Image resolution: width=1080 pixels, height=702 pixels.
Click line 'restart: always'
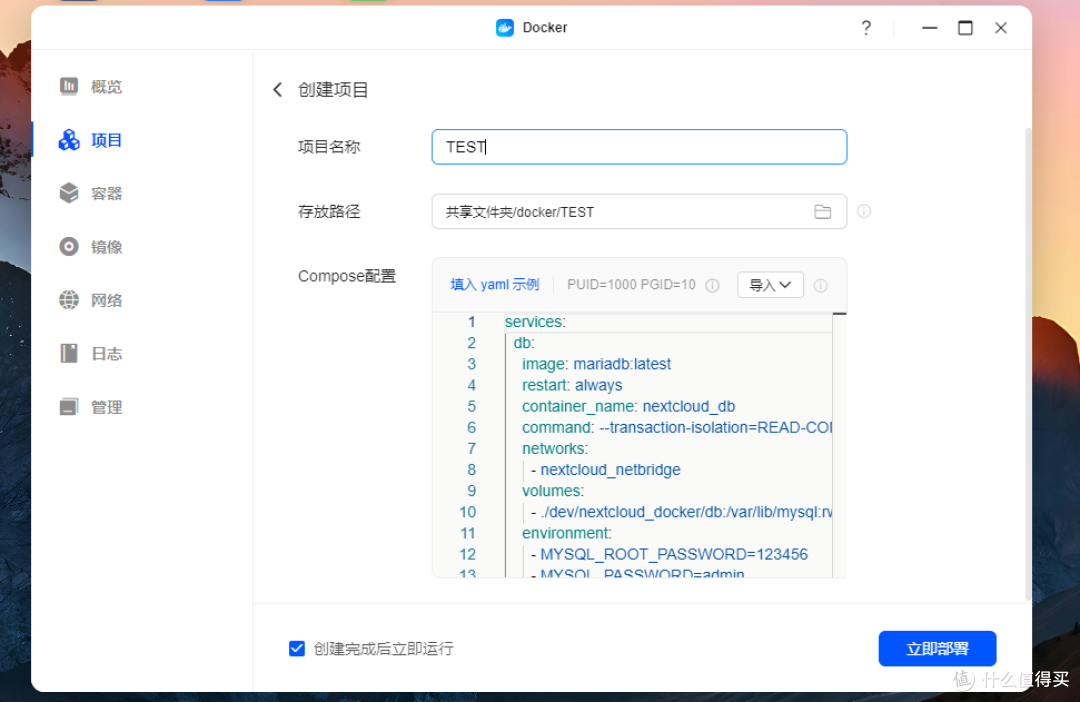click(572, 385)
